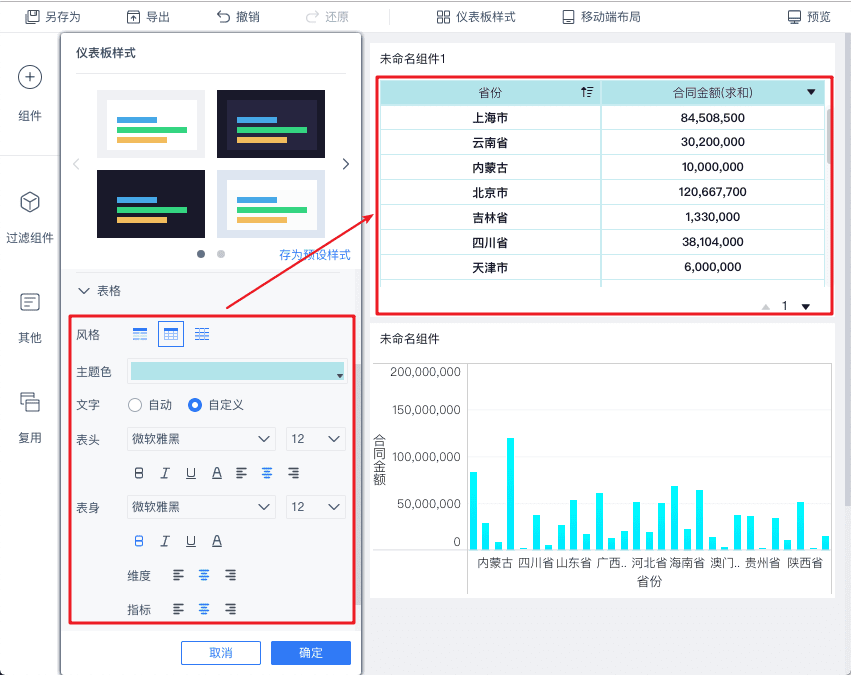This screenshot has width=851, height=675.
Task: Open 仪表板样式 in the top toolbar
Action: (476, 17)
